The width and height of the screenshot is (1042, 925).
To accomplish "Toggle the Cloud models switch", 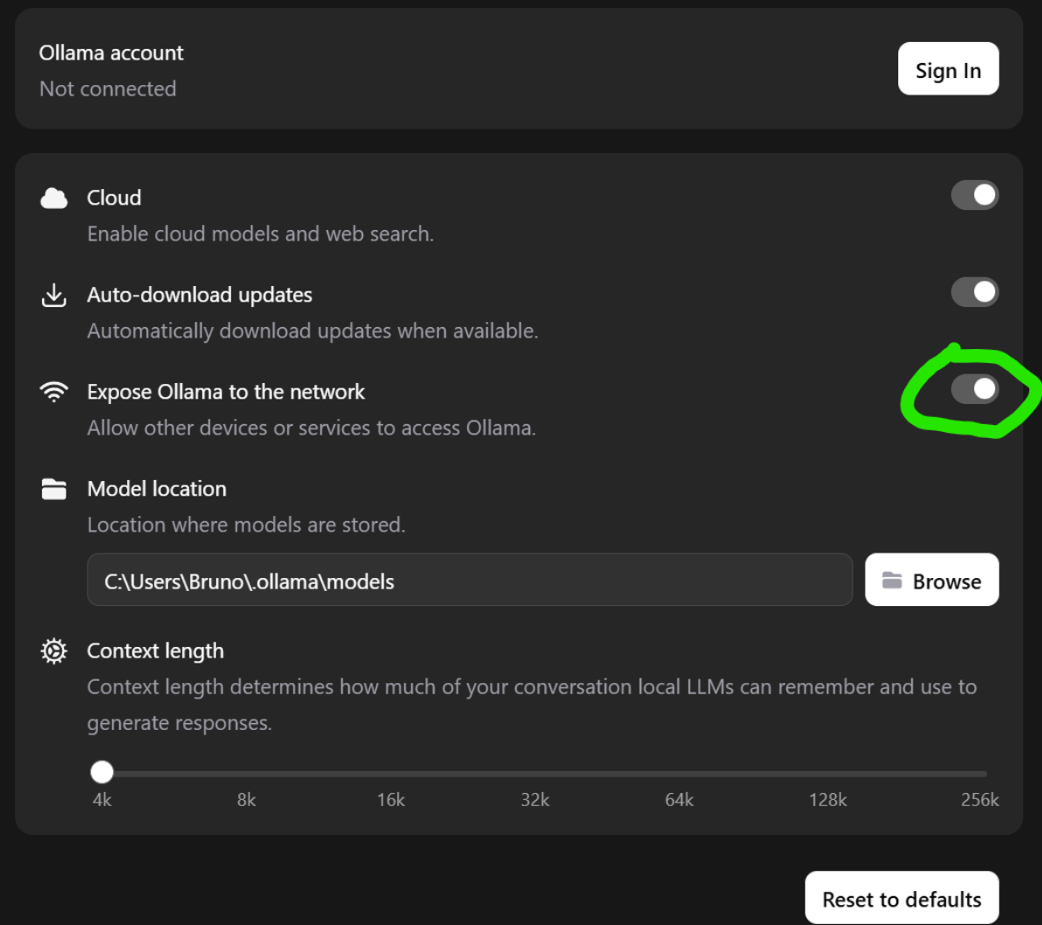I will point(974,195).
